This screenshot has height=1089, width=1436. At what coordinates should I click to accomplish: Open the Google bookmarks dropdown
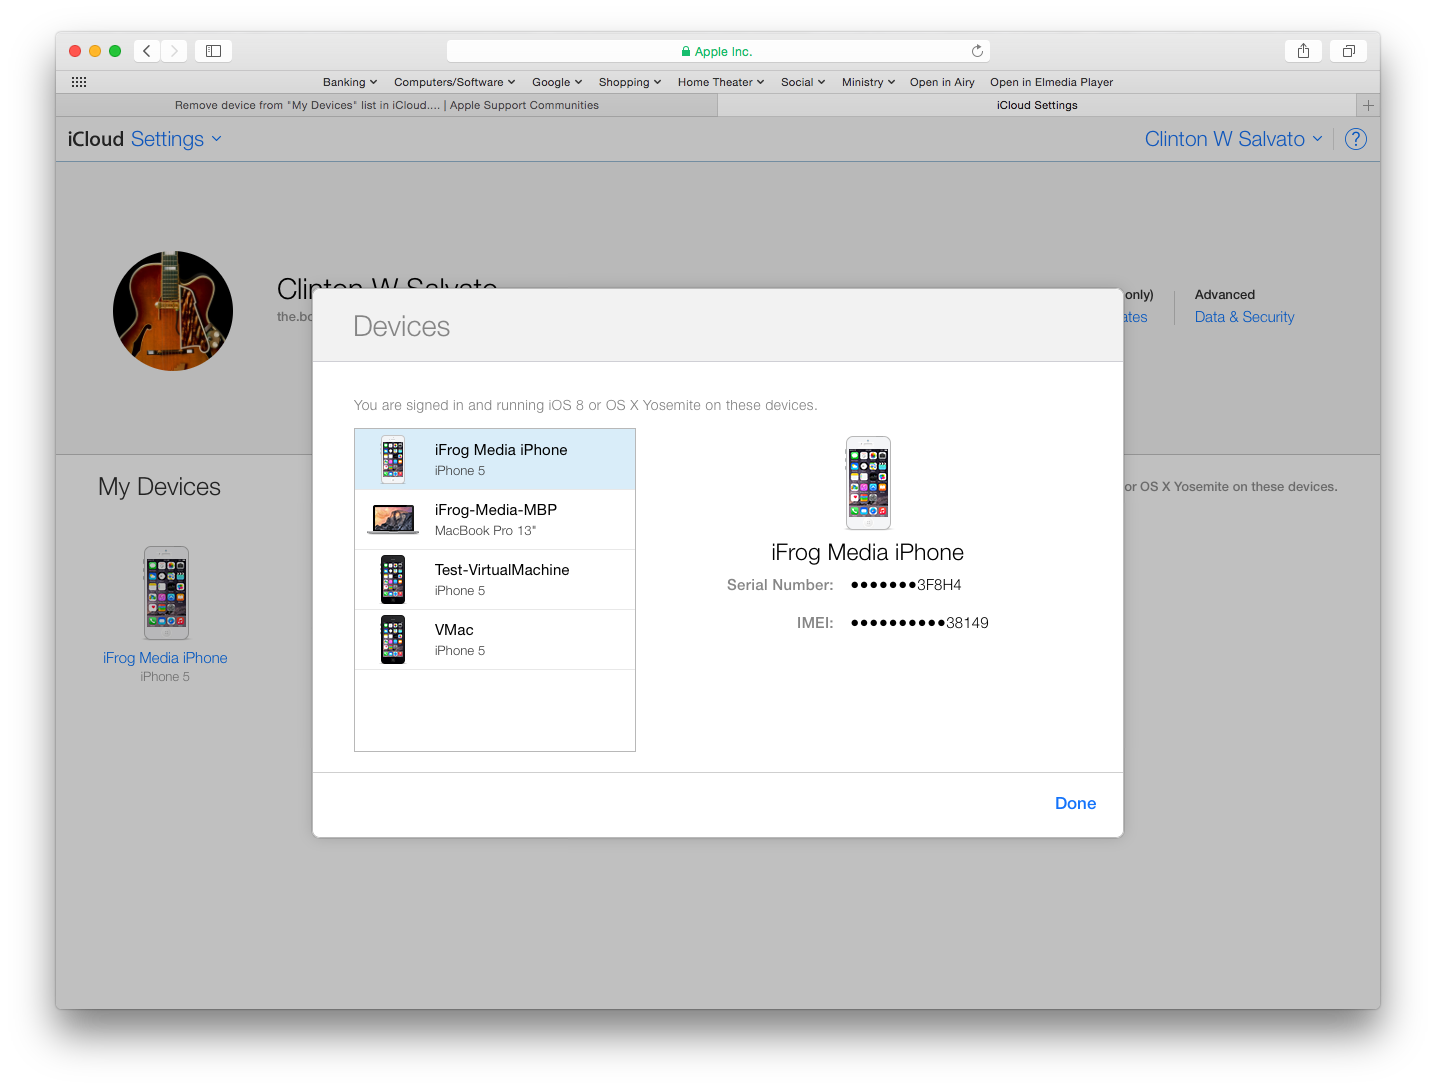557,82
